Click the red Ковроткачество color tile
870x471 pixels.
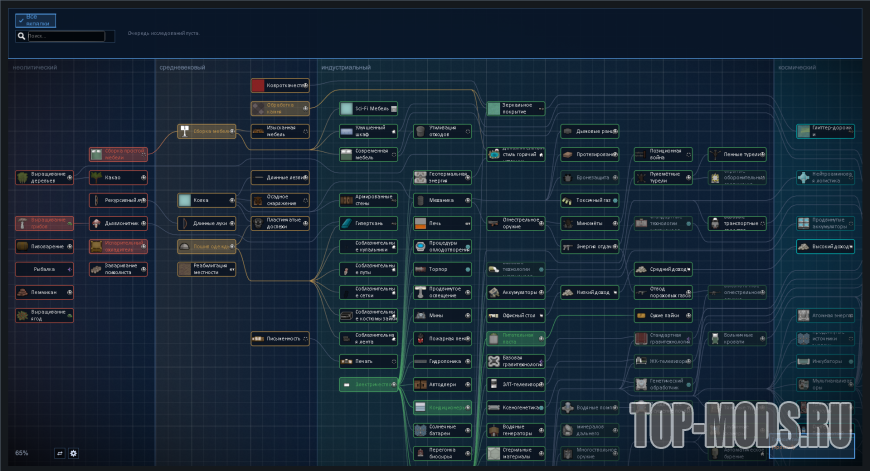pyautogui.click(x=258, y=85)
